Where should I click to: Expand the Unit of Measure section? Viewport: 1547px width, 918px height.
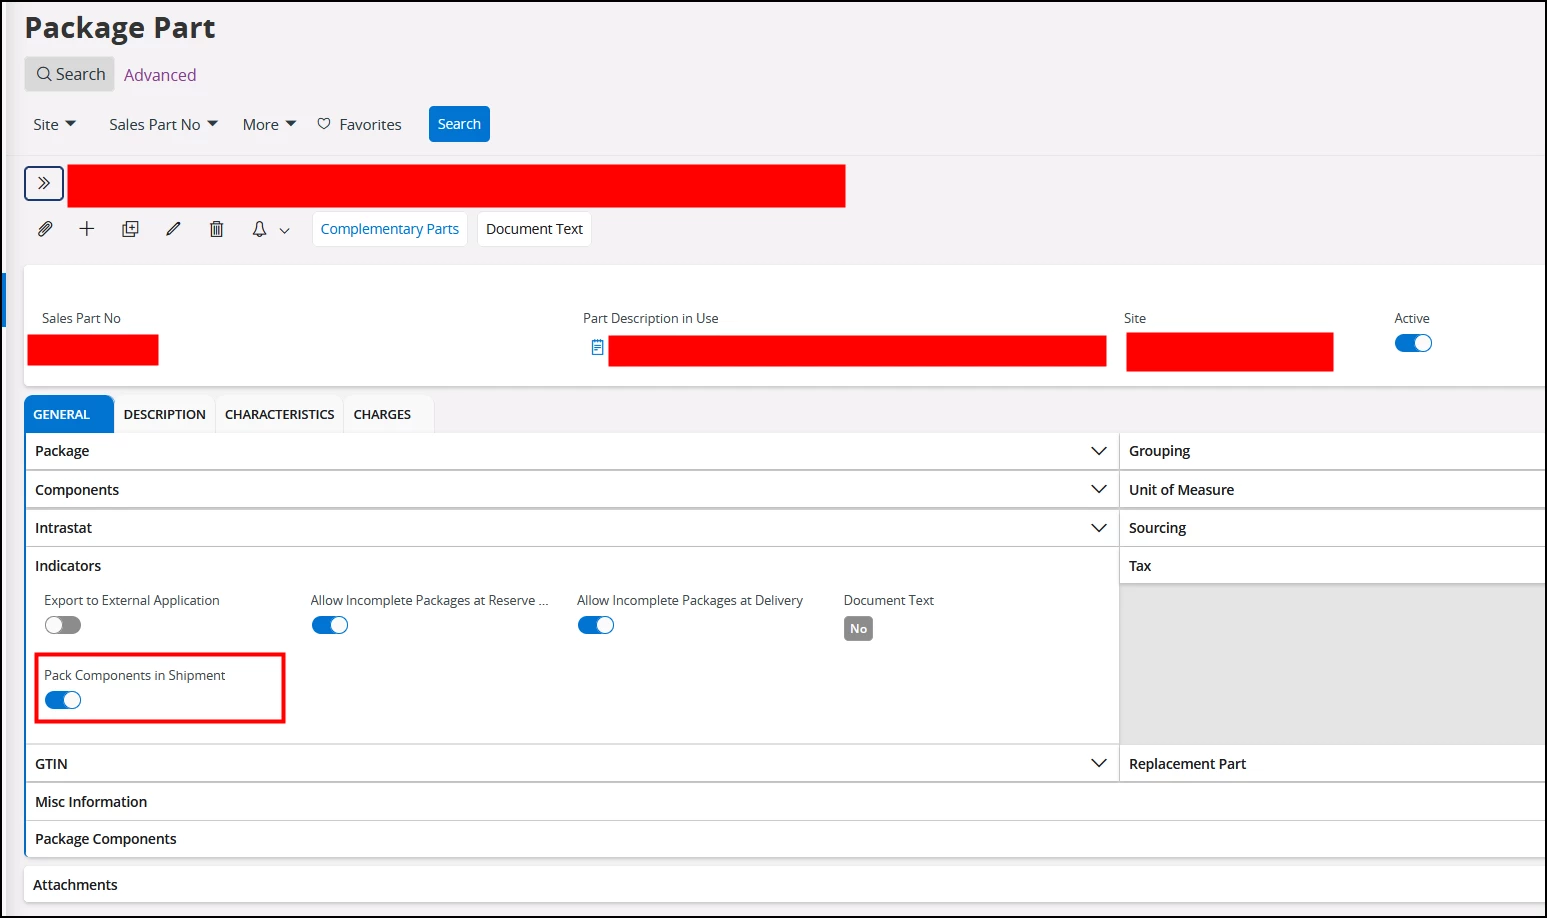[x=1333, y=489]
